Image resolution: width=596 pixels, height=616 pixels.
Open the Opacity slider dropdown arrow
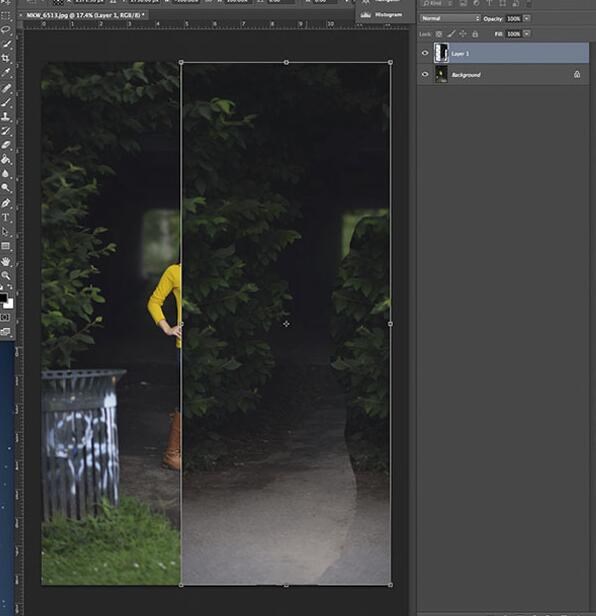point(526,18)
